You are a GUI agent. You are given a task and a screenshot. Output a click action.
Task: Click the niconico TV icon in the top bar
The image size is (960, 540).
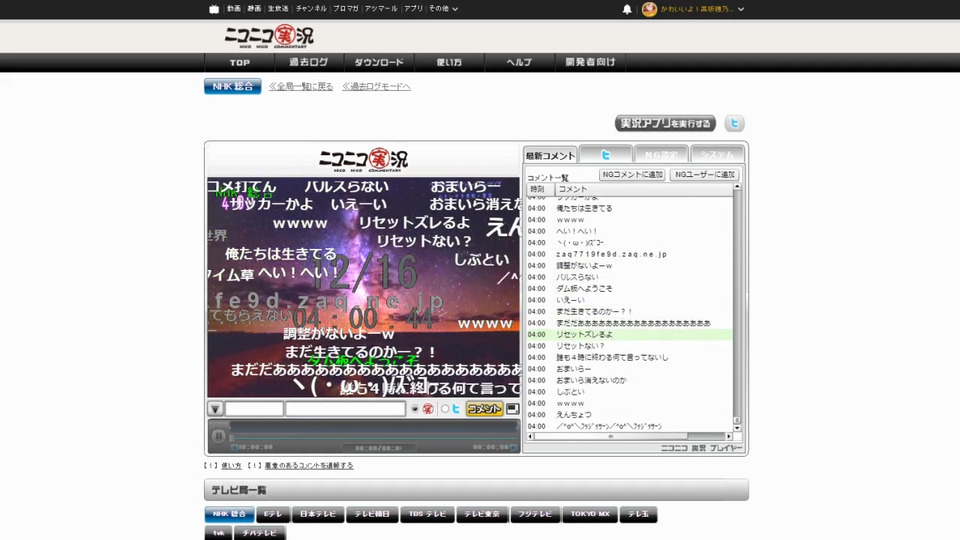[214, 9]
